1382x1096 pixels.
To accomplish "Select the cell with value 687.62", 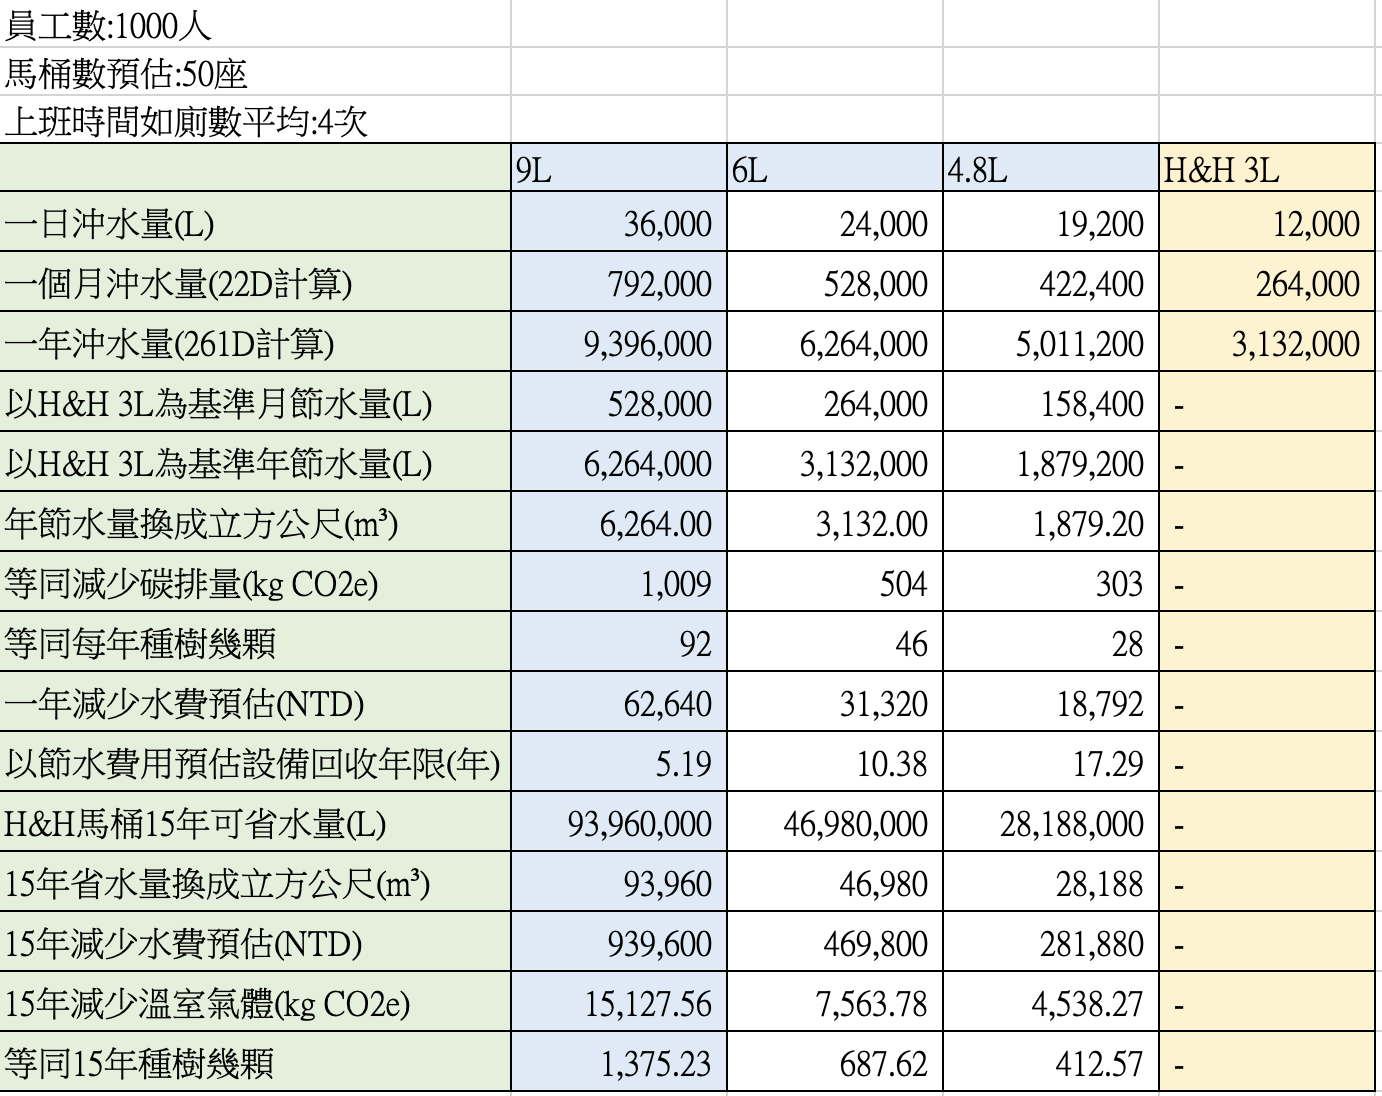I will 835,1062.
